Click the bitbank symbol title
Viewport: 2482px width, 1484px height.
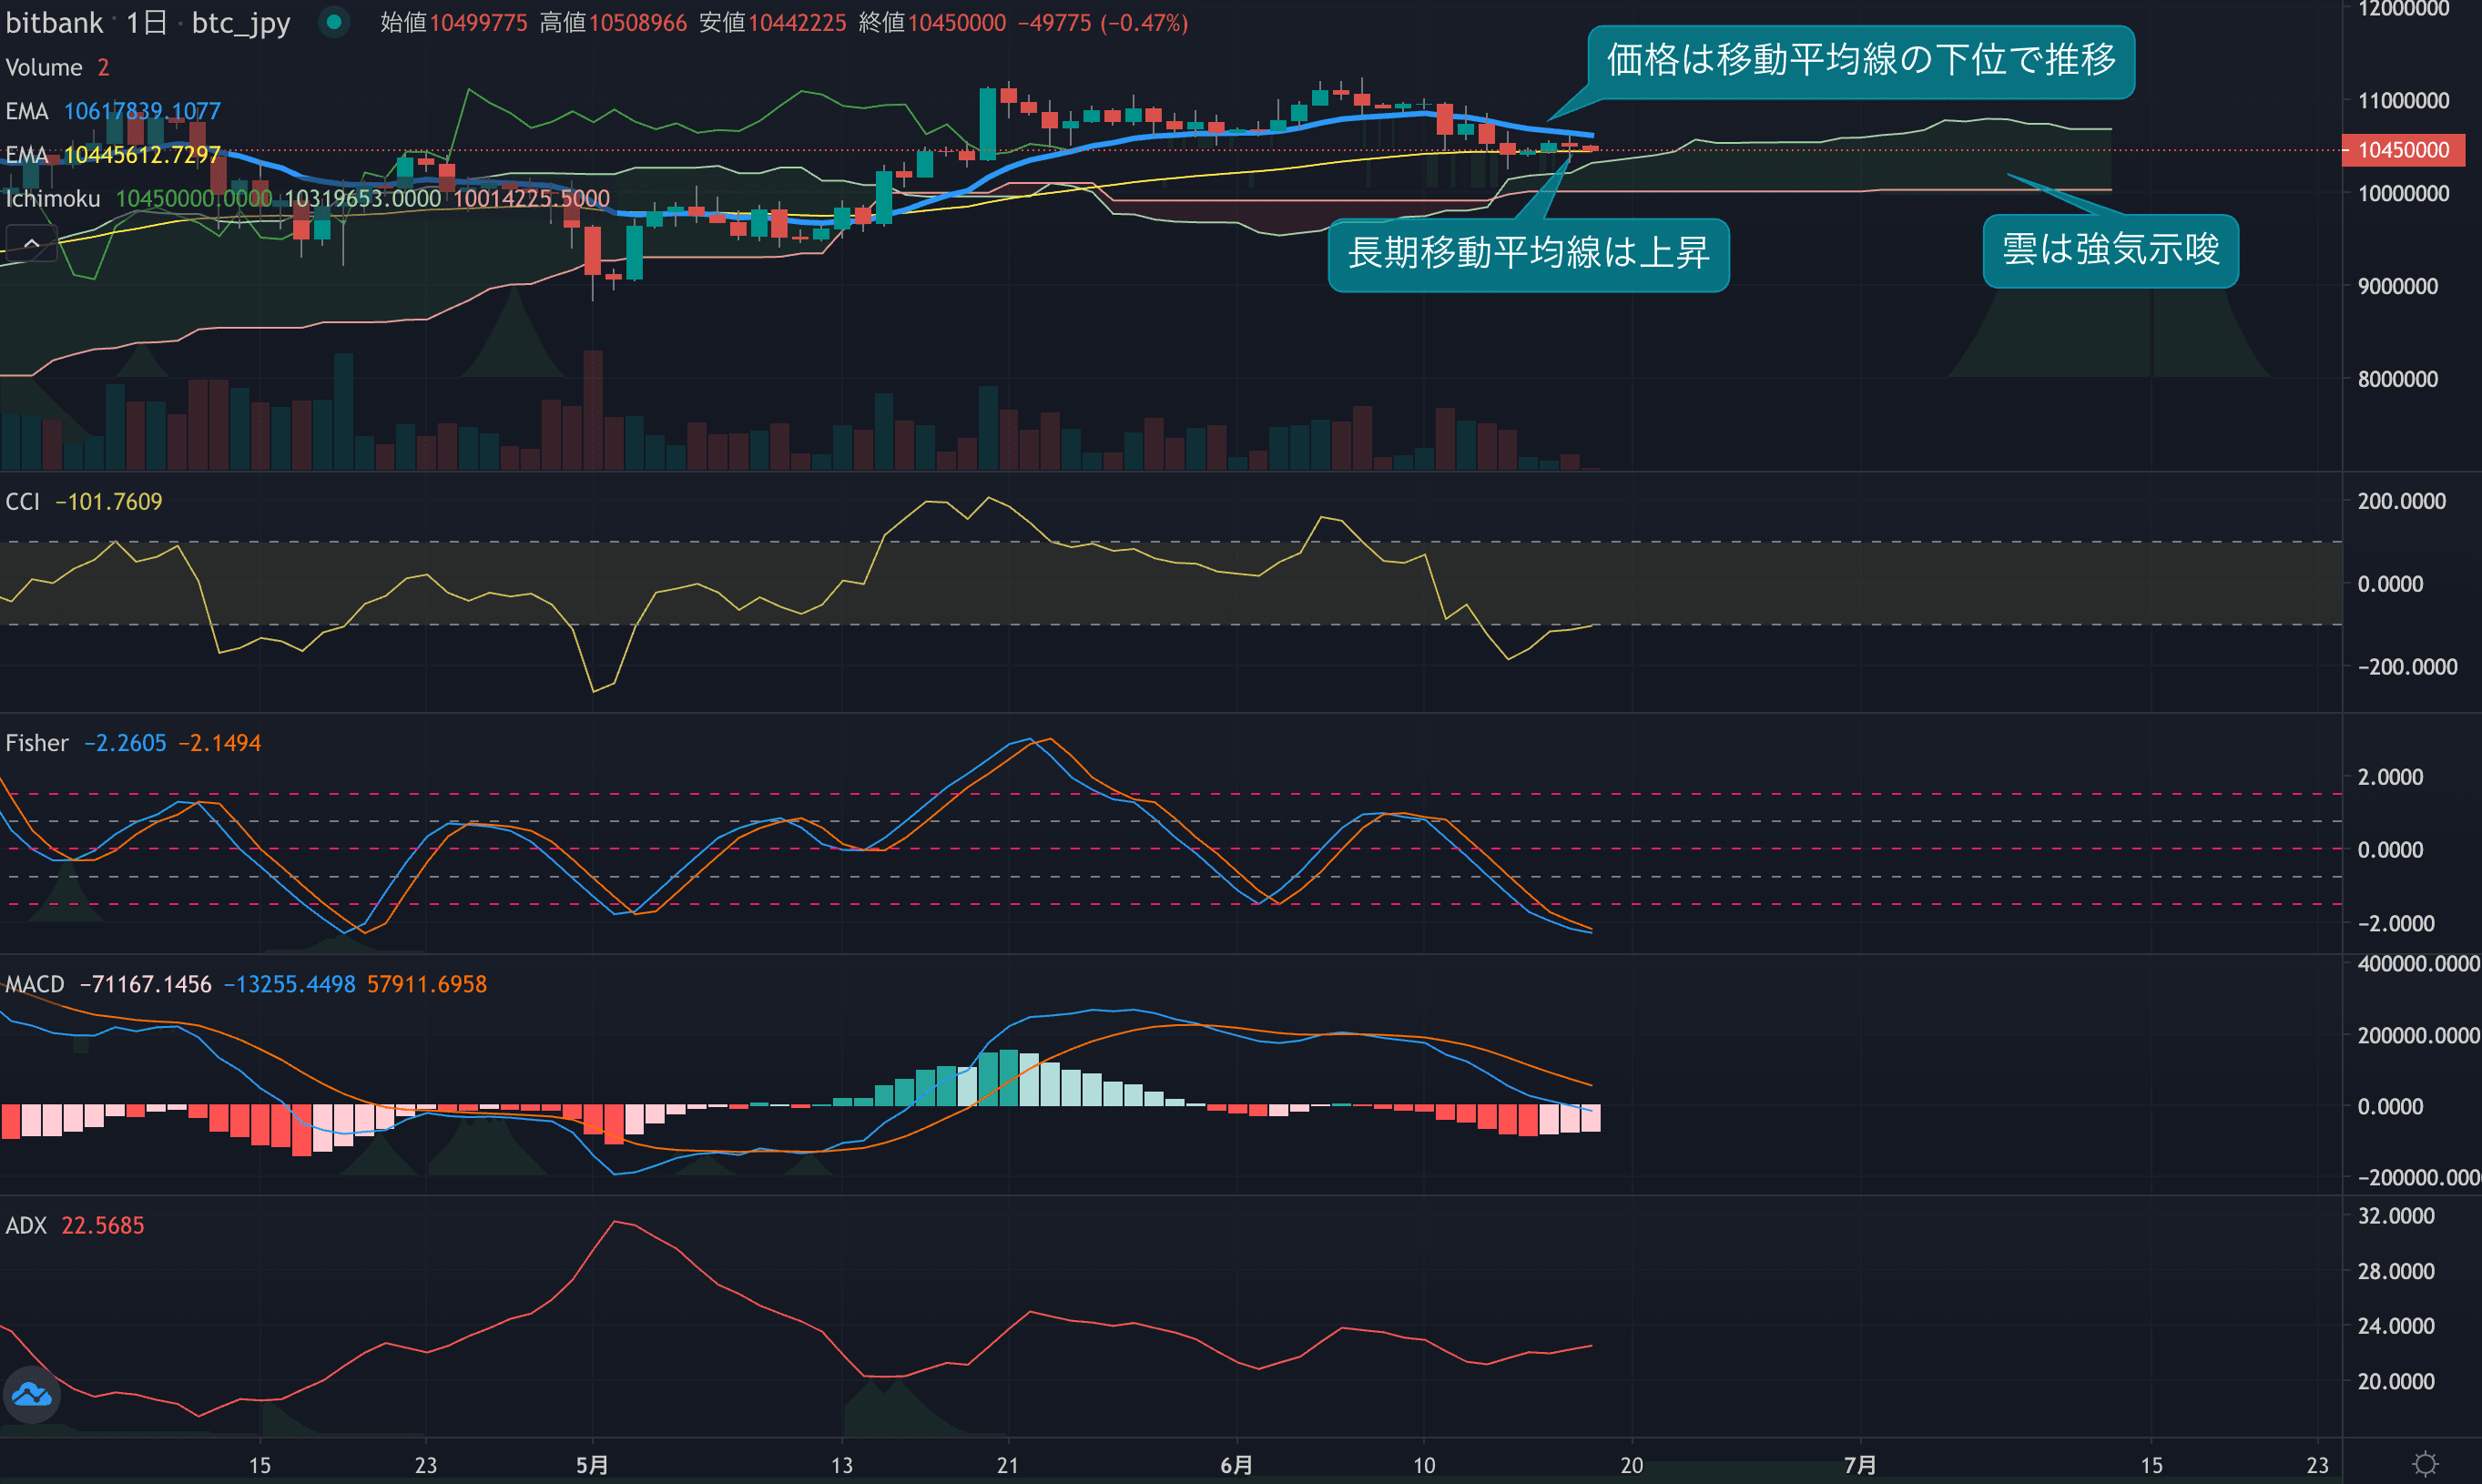coord(54,22)
